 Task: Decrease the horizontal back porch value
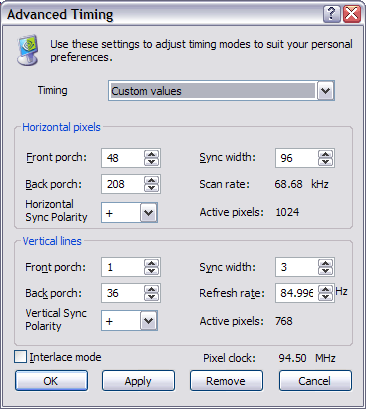pos(152,188)
